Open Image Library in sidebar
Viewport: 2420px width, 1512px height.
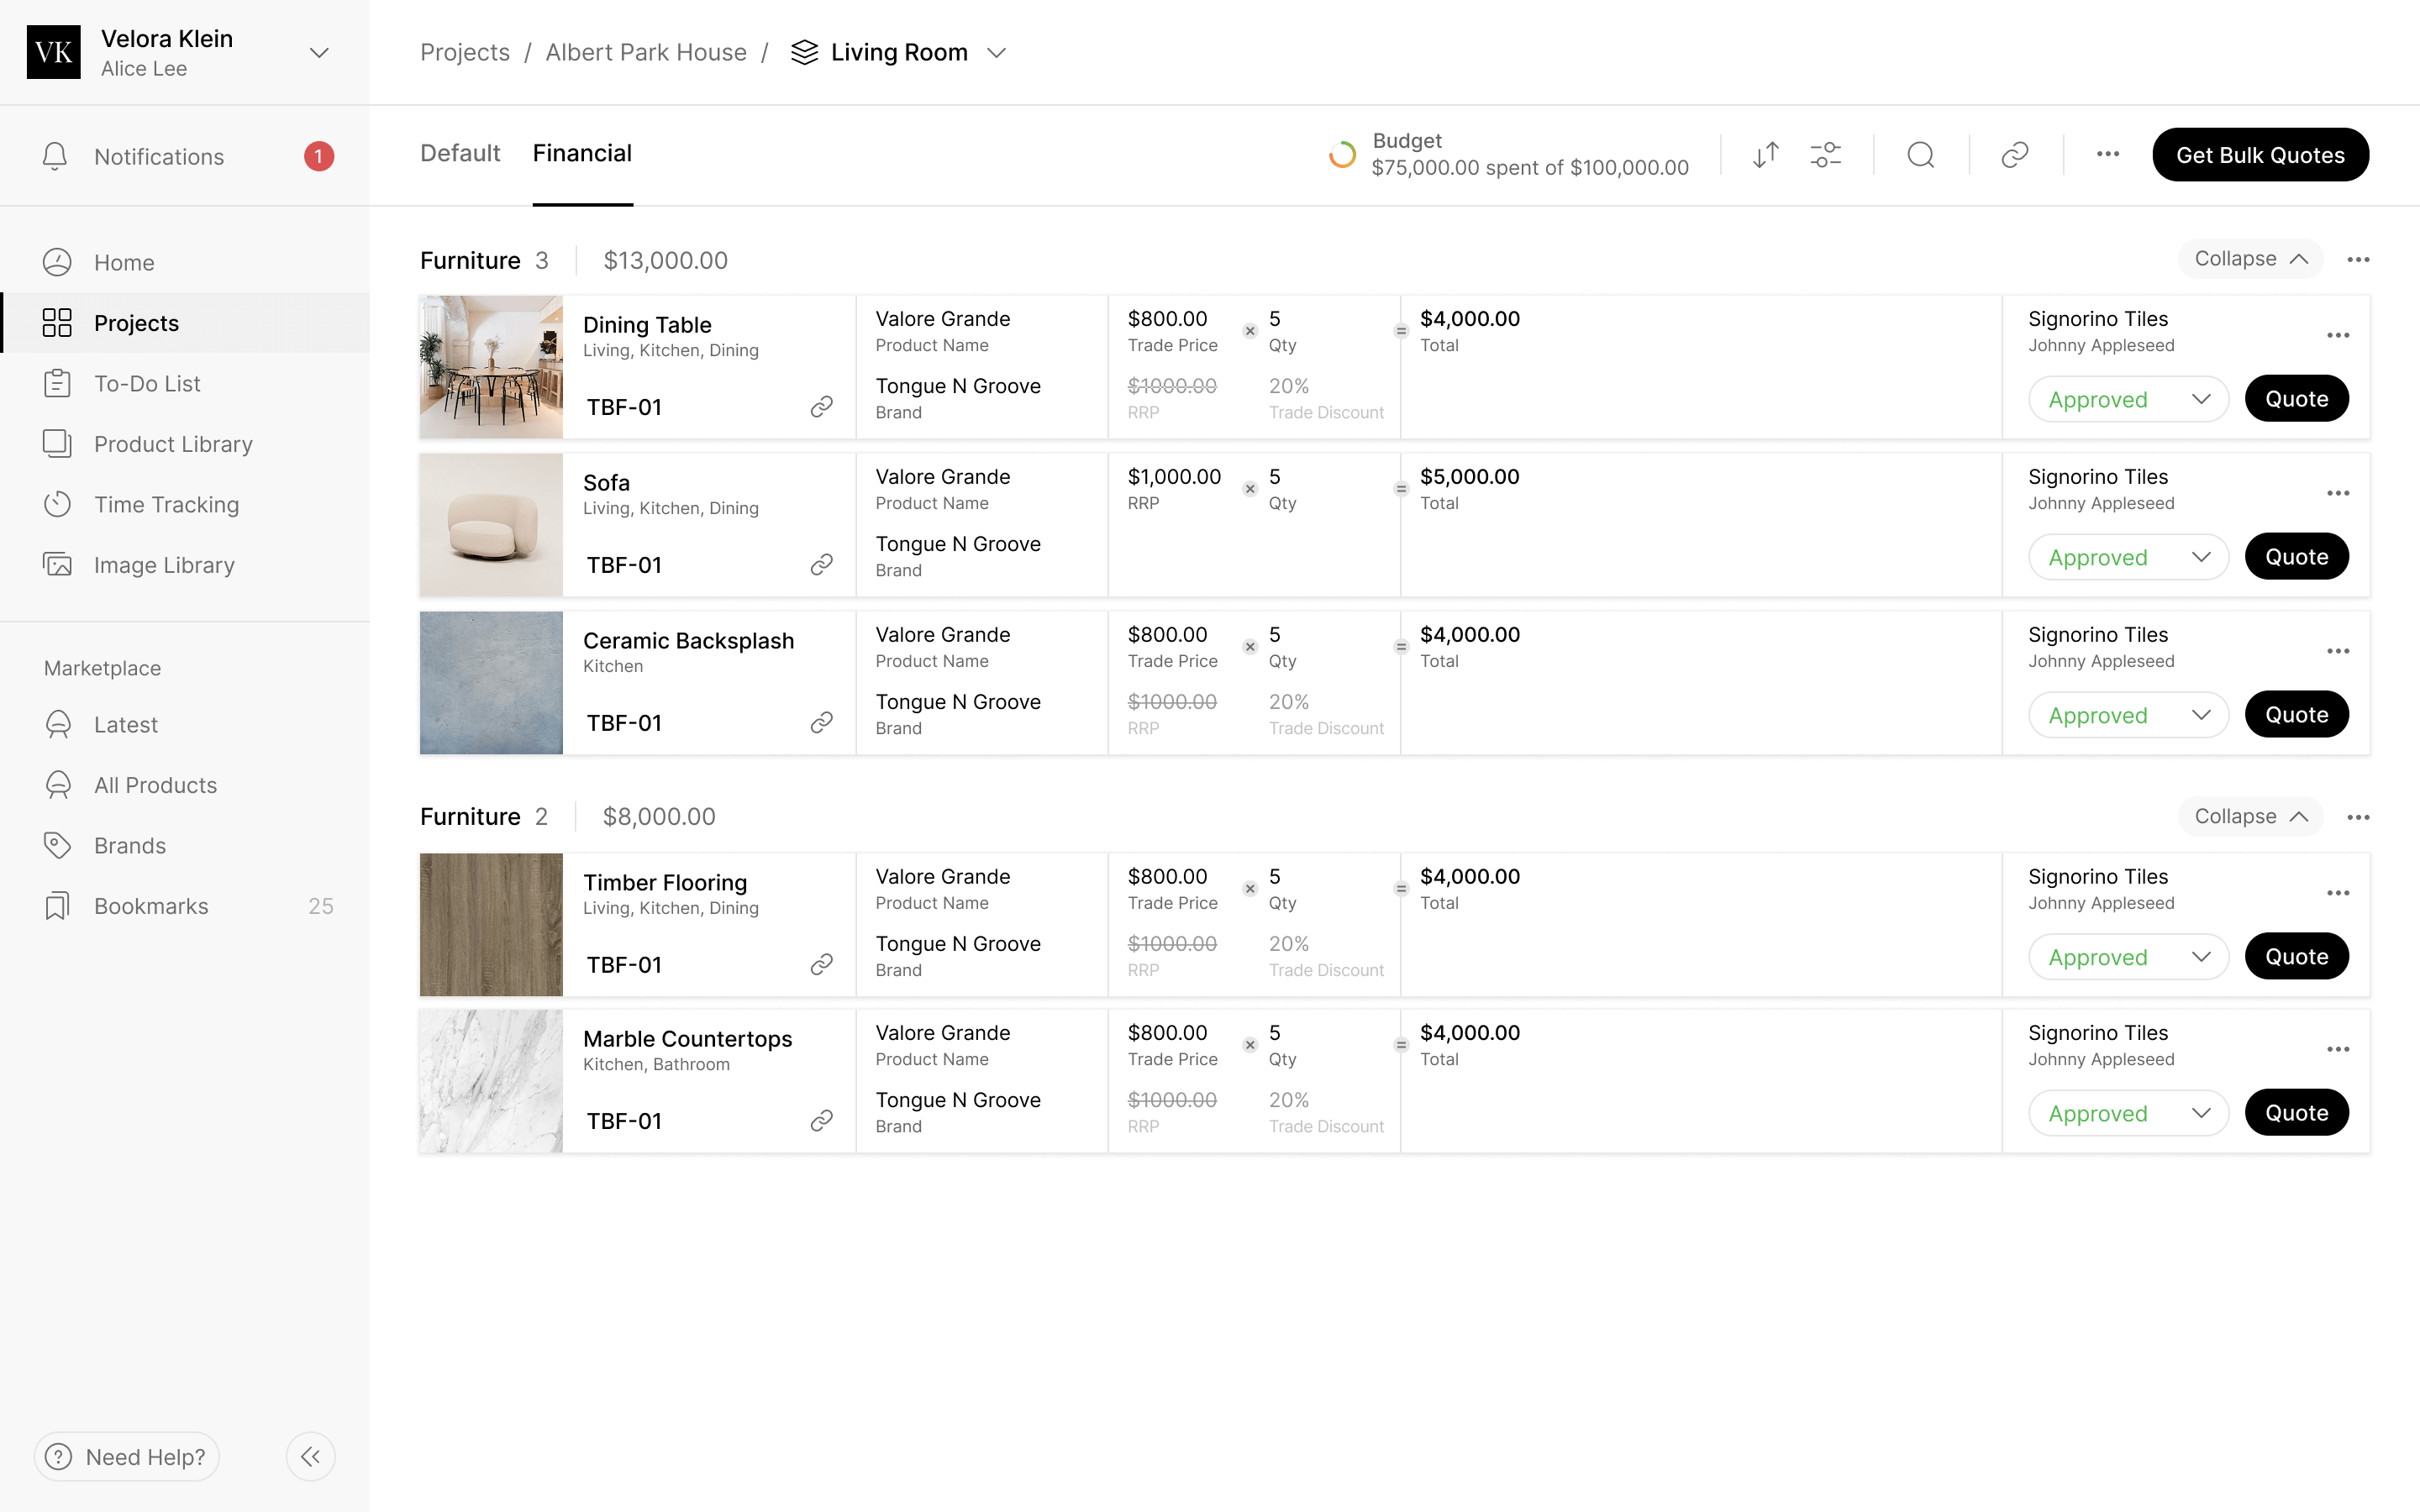pyautogui.click(x=185, y=565)
